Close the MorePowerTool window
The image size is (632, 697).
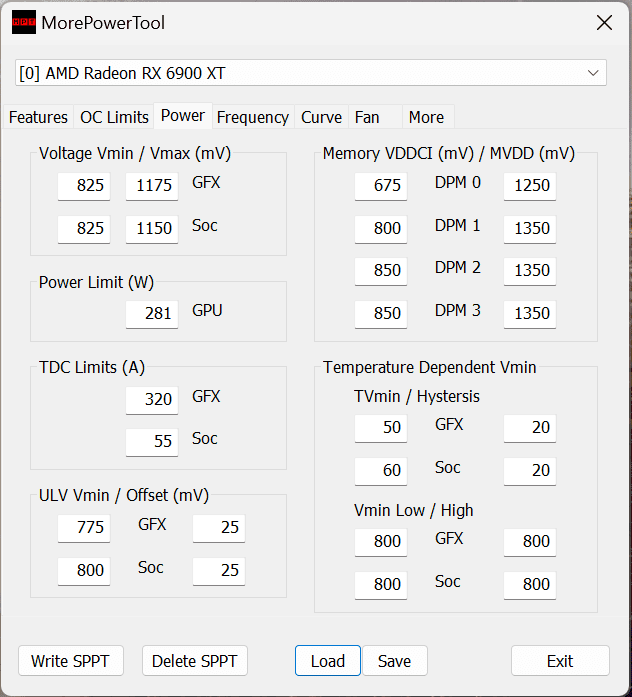pos(604,23)
